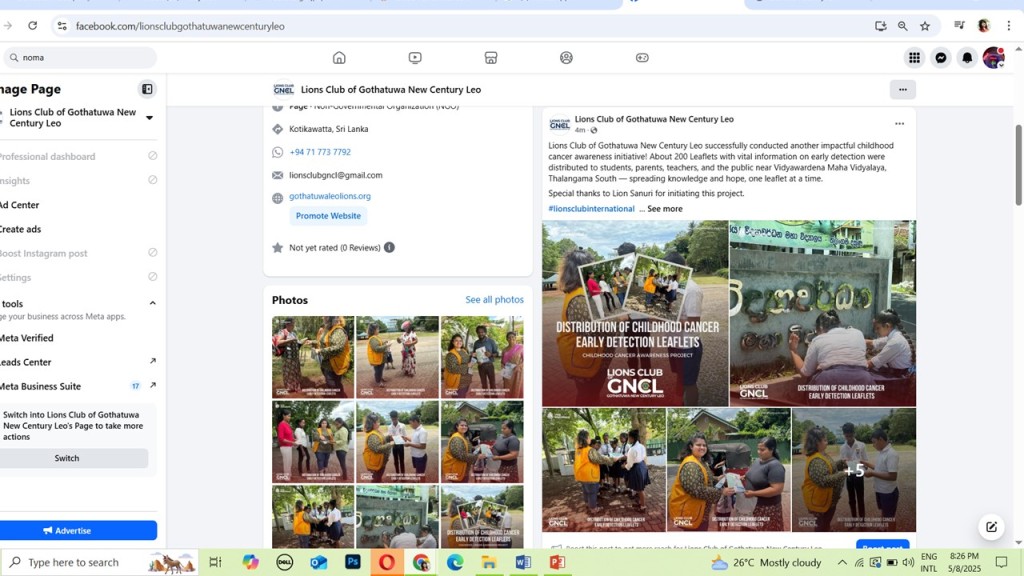1024x576 pixels.
Task: View site information icon beside URL
Action: click(x=62, y=26)
